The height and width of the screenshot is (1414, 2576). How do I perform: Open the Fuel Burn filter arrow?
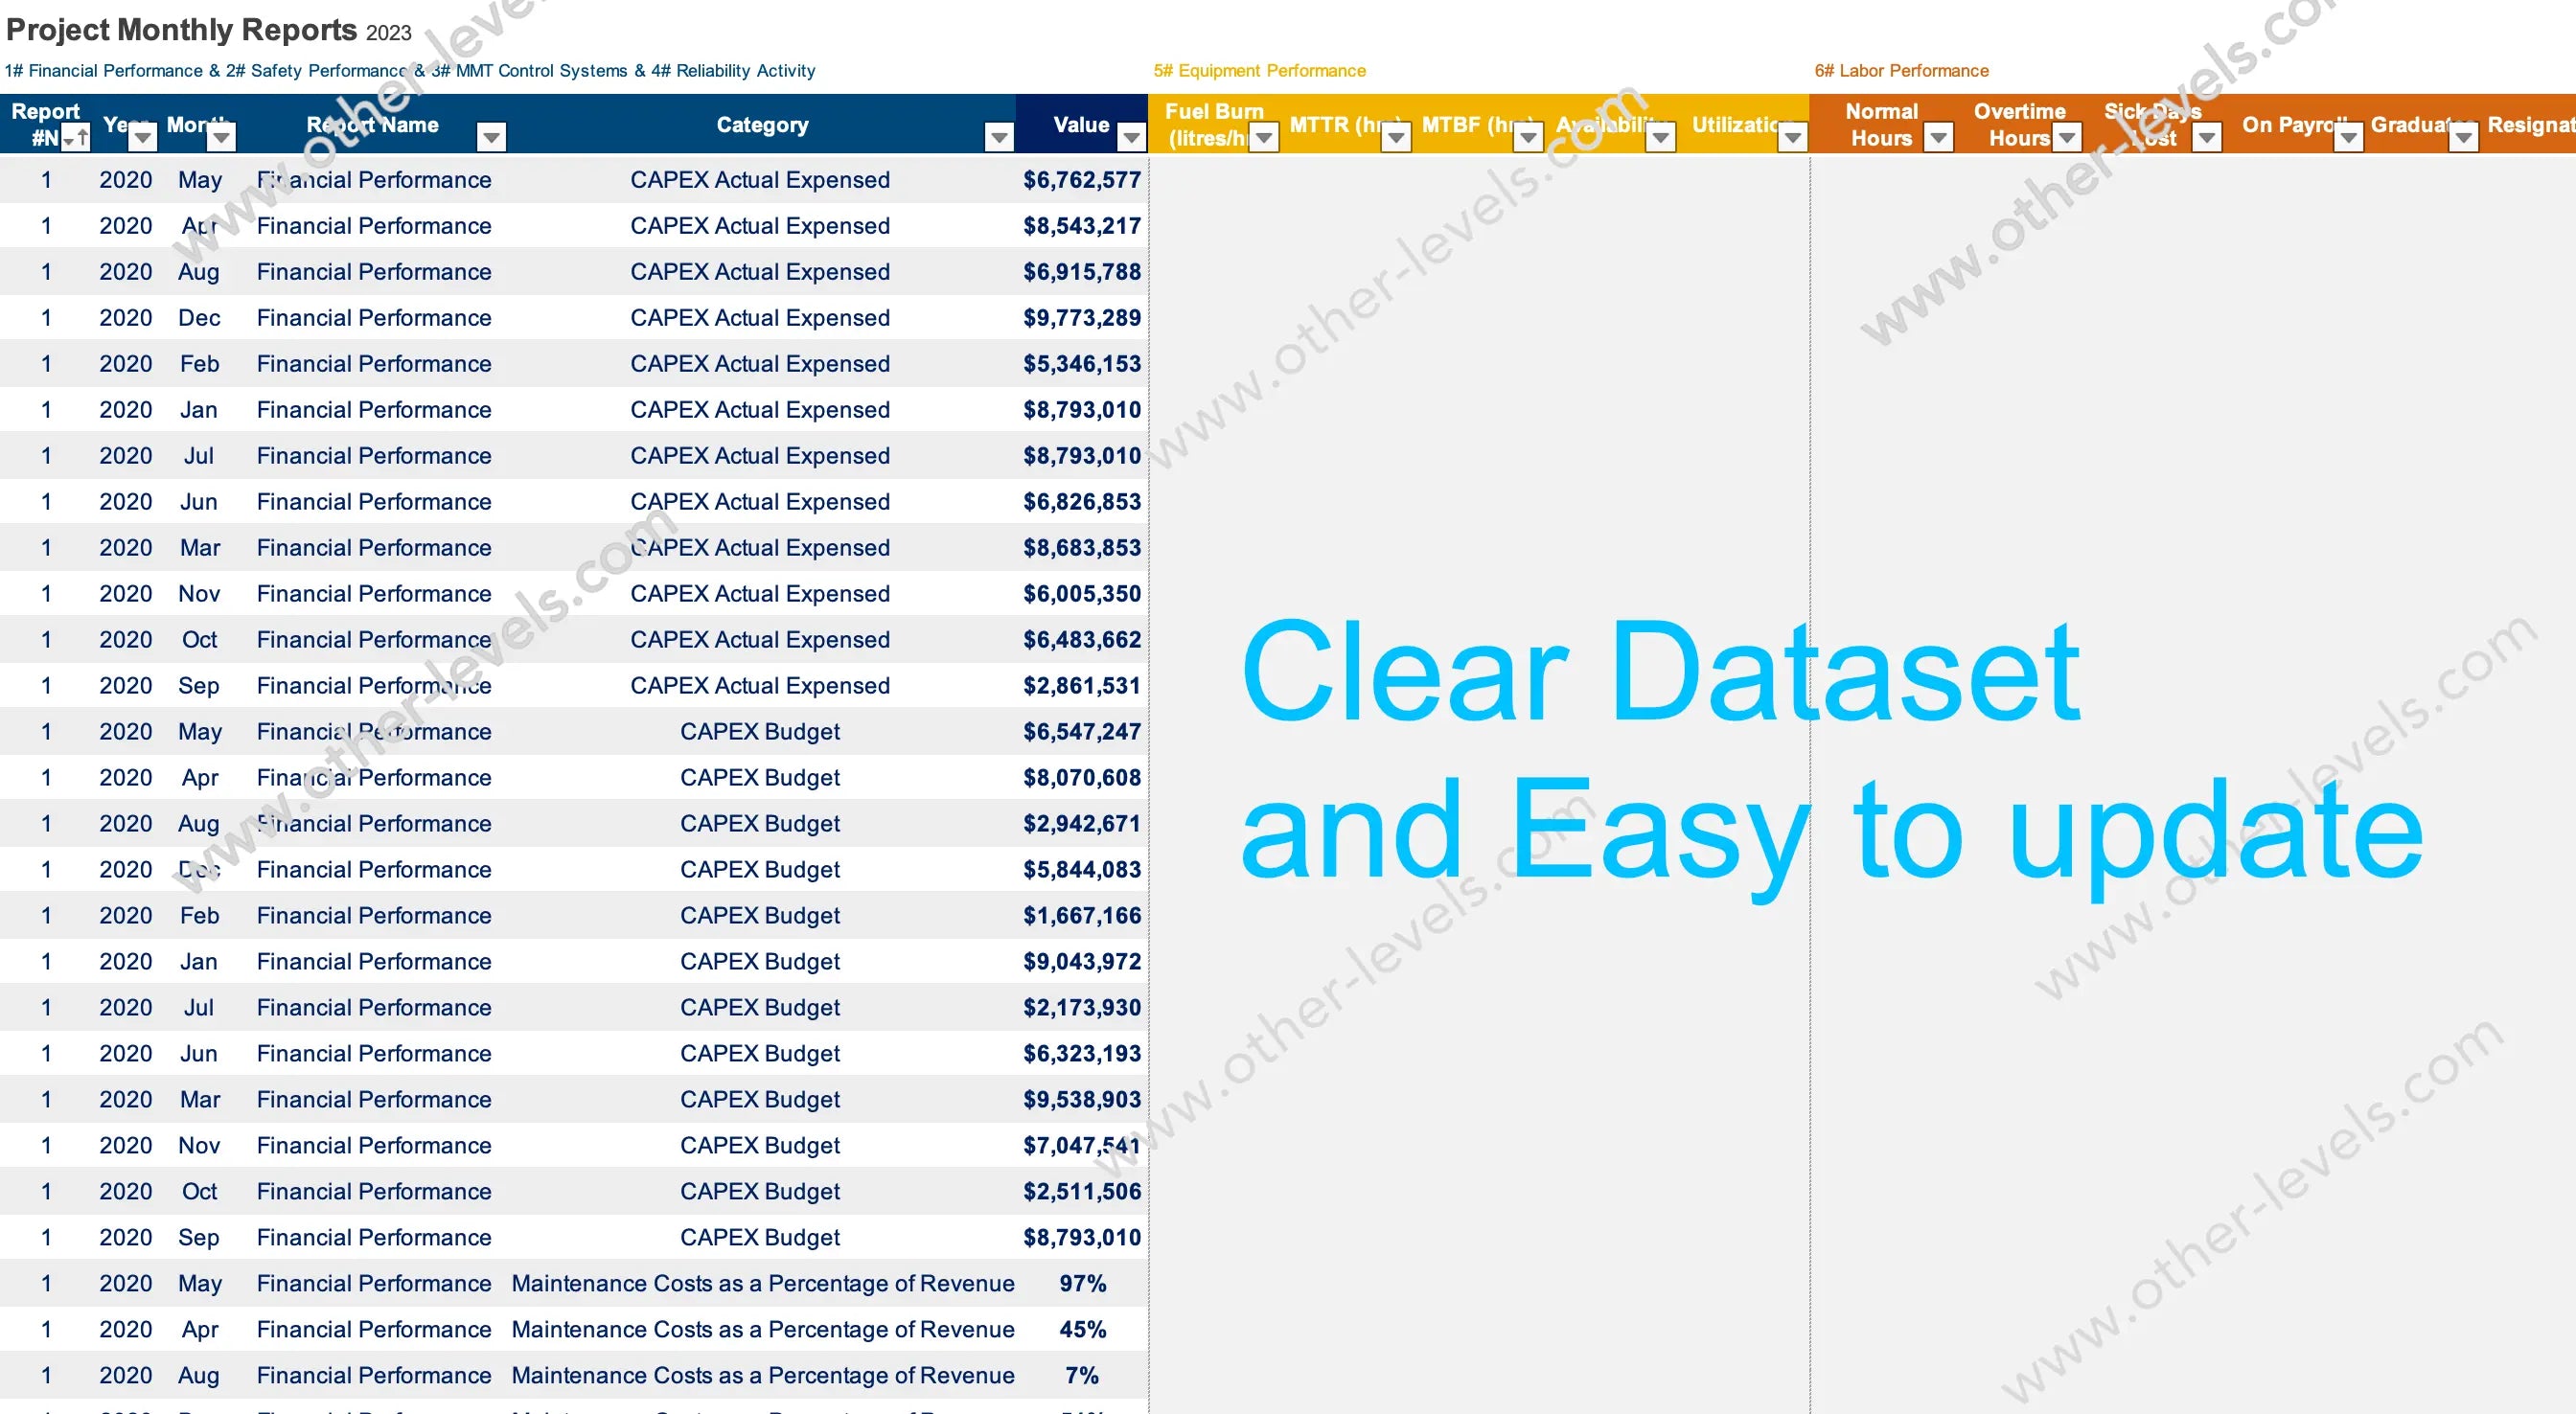point(1264,138)
